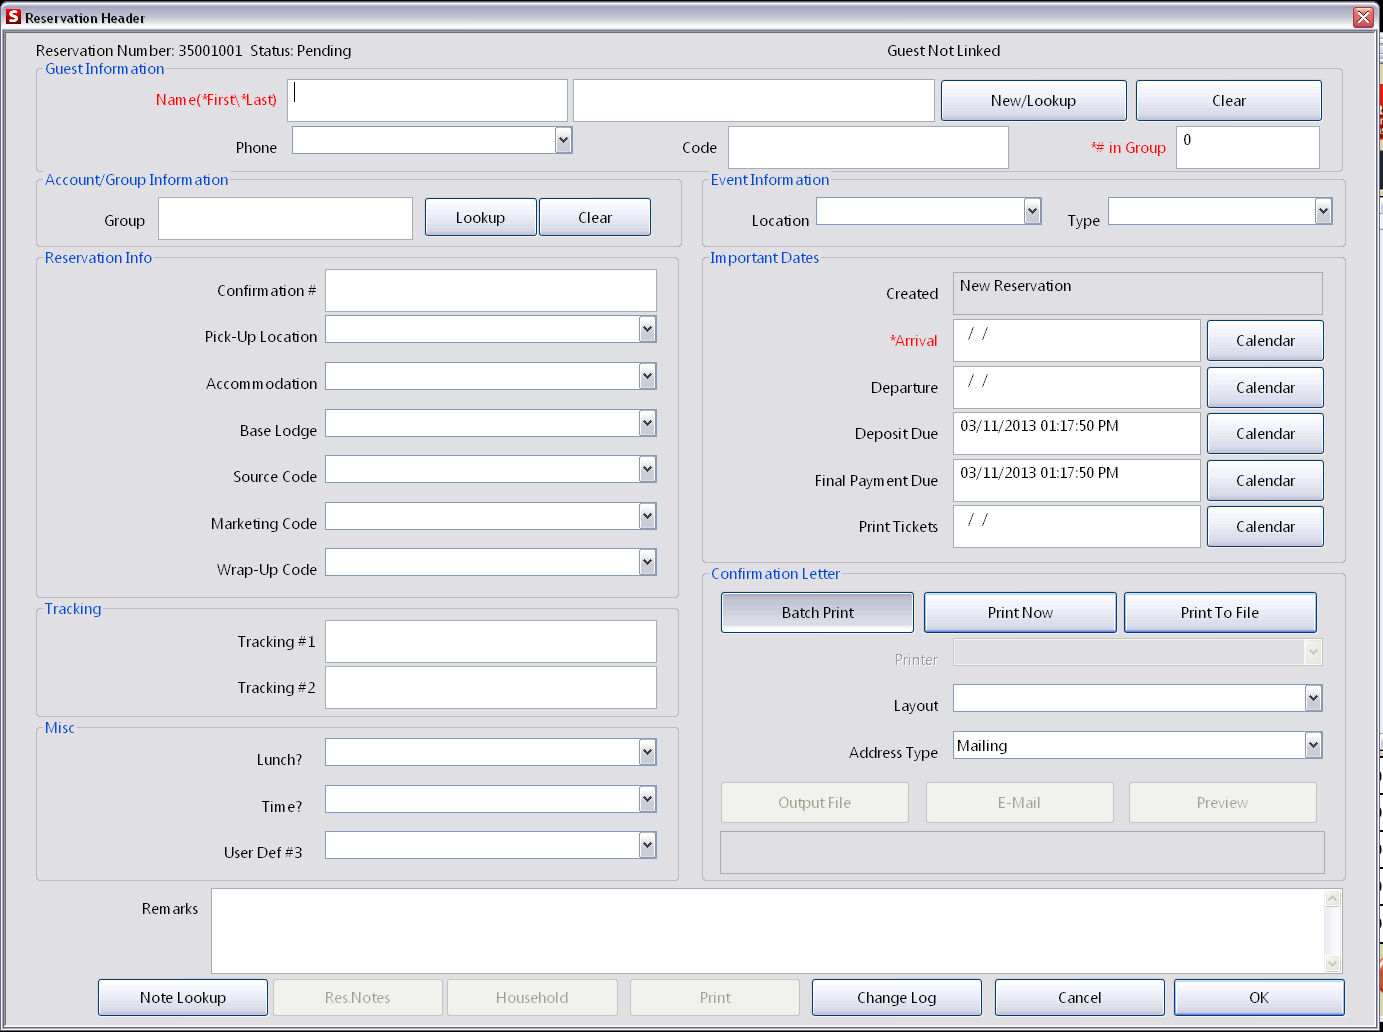
Task: Open the Source Code dropdown
Action: pos(648,469)
